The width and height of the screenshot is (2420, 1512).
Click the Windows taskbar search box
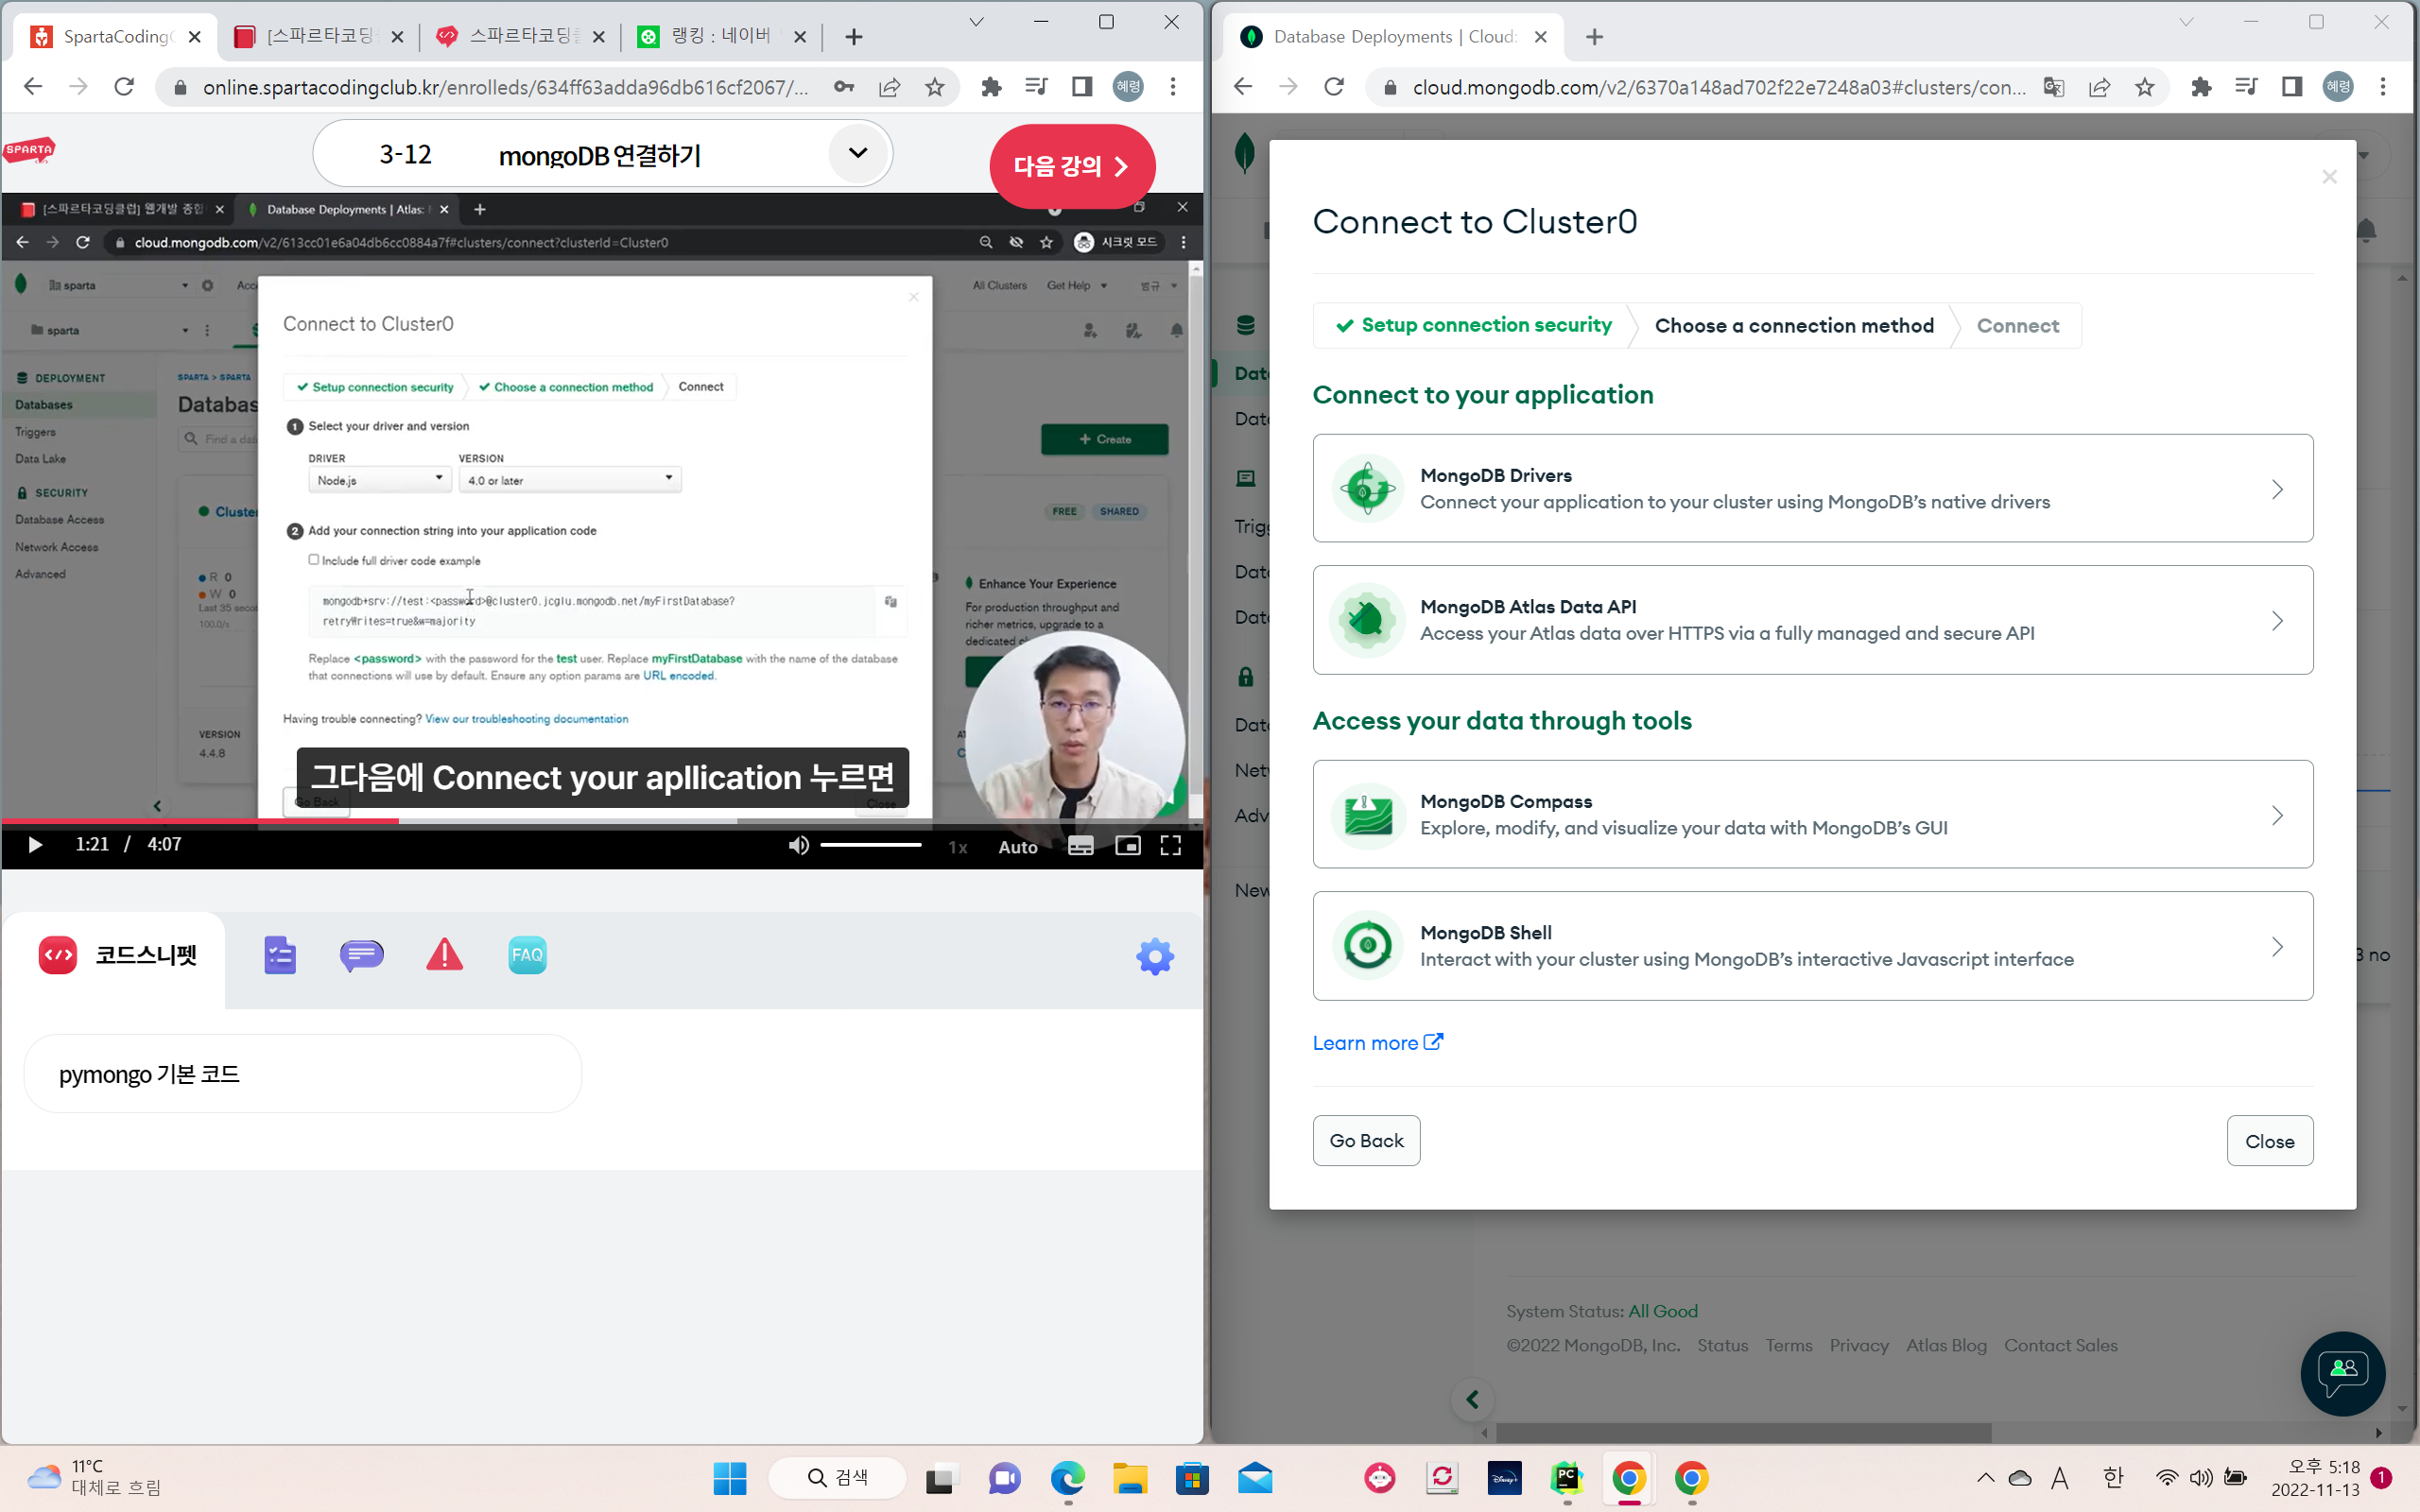(x=838, y=1478)
